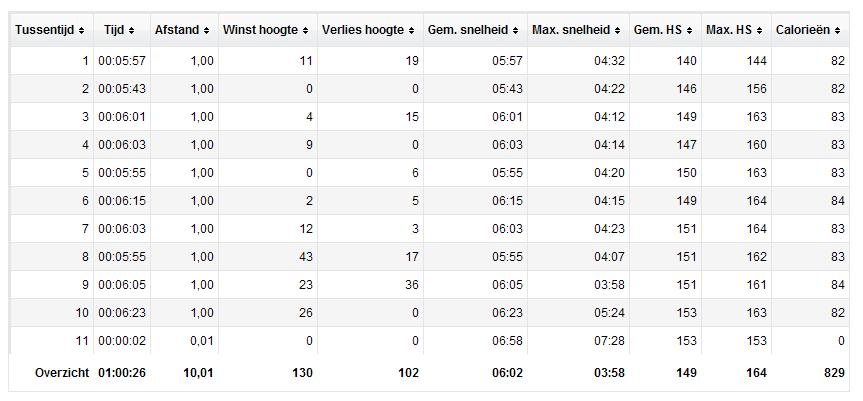863x401 pixels.
Task: Sort by the Tussentijd column arrow icon
Action: [81, 31]
